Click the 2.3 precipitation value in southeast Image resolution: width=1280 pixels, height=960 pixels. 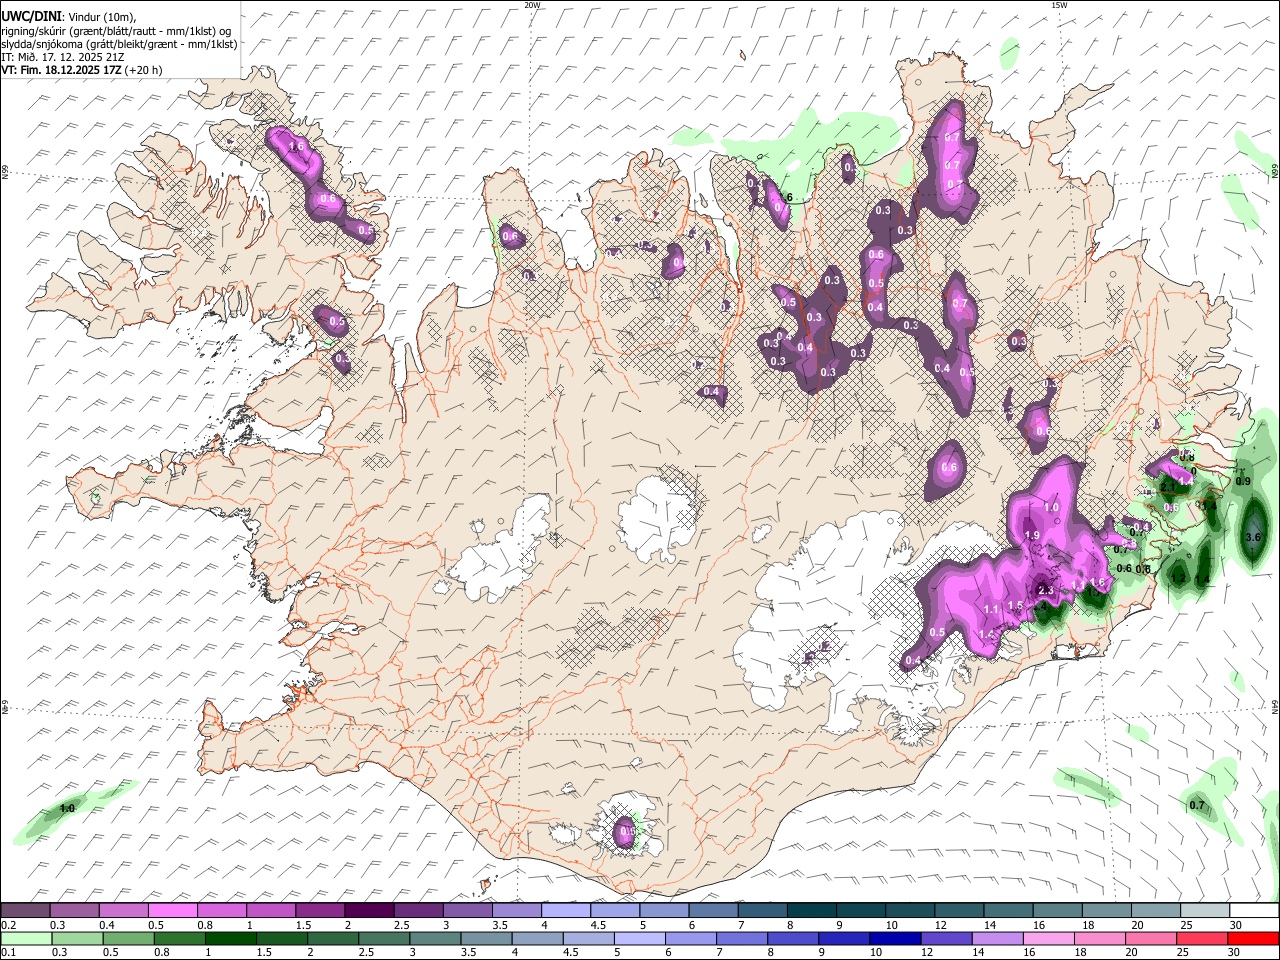(x=1045, y=590)
